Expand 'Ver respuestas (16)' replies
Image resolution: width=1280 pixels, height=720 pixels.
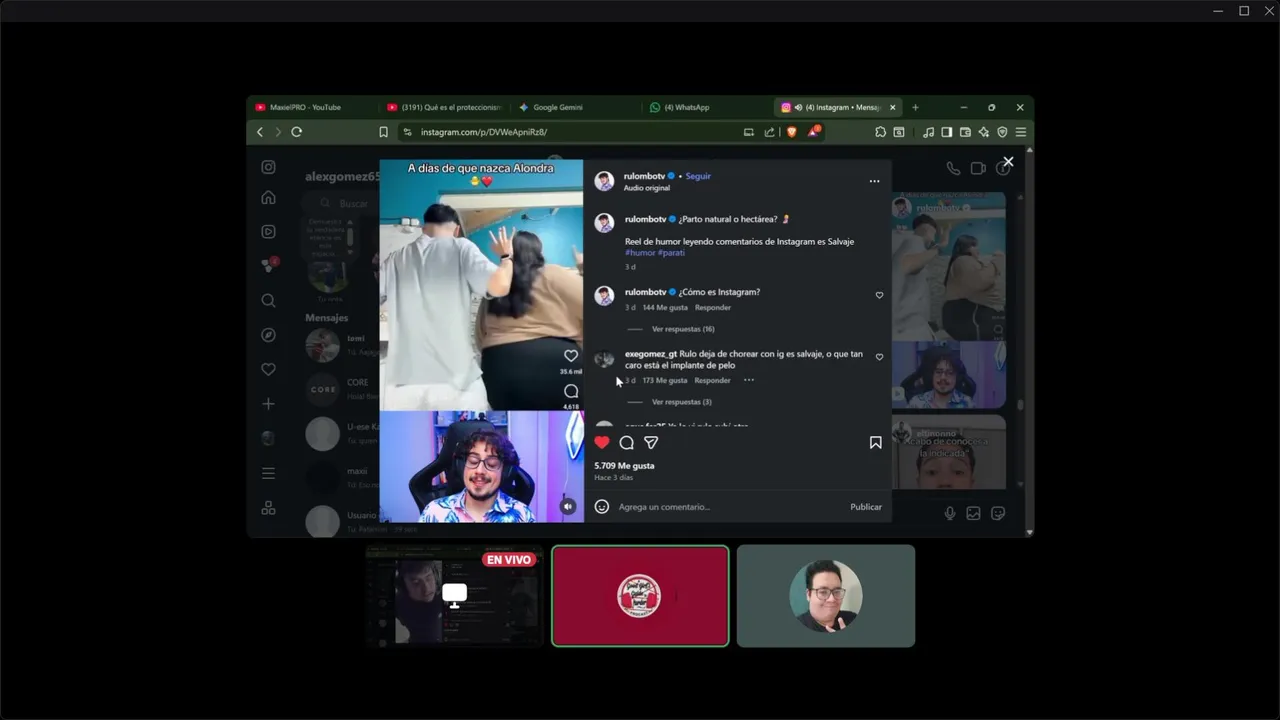683,329
